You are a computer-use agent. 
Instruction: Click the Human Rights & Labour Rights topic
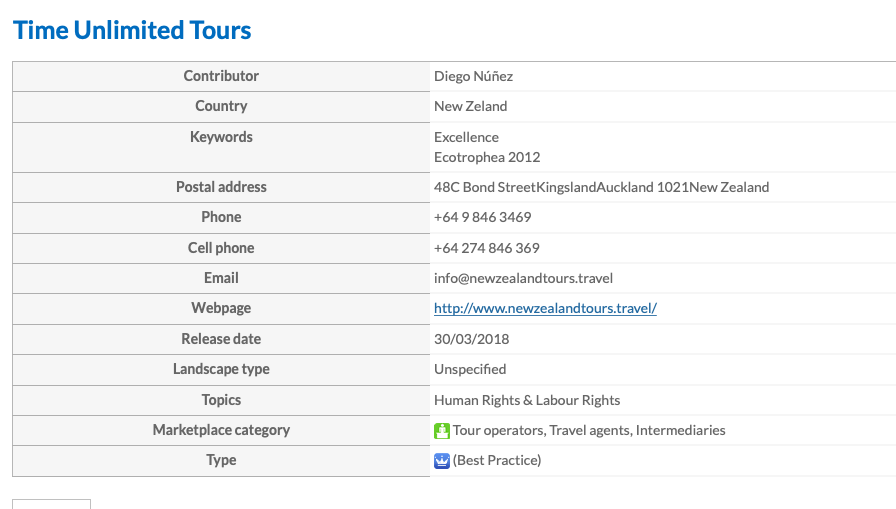[x=527, y=400]
